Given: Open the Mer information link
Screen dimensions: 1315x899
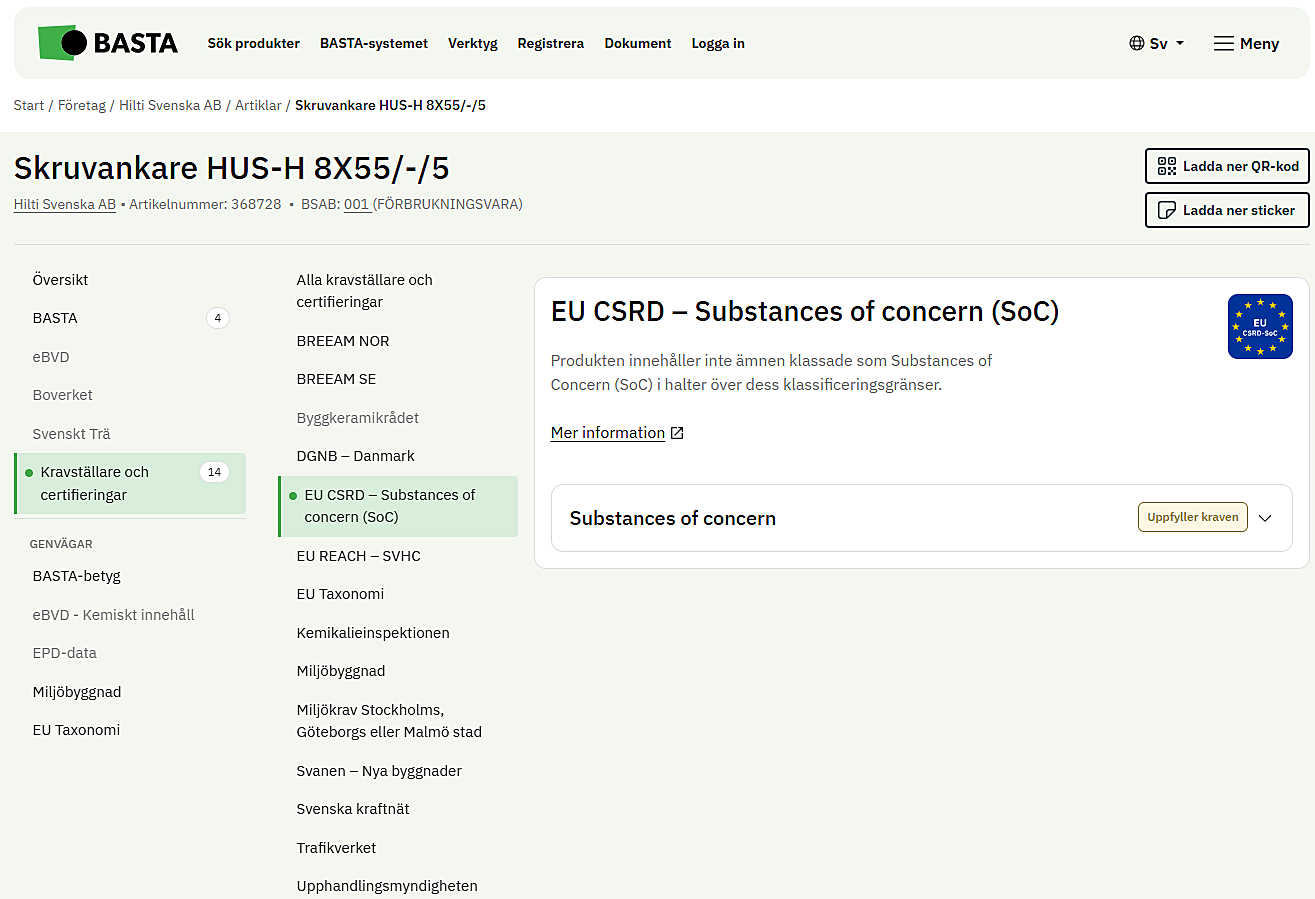Looking at the screenshot, I should pos(608,433).
